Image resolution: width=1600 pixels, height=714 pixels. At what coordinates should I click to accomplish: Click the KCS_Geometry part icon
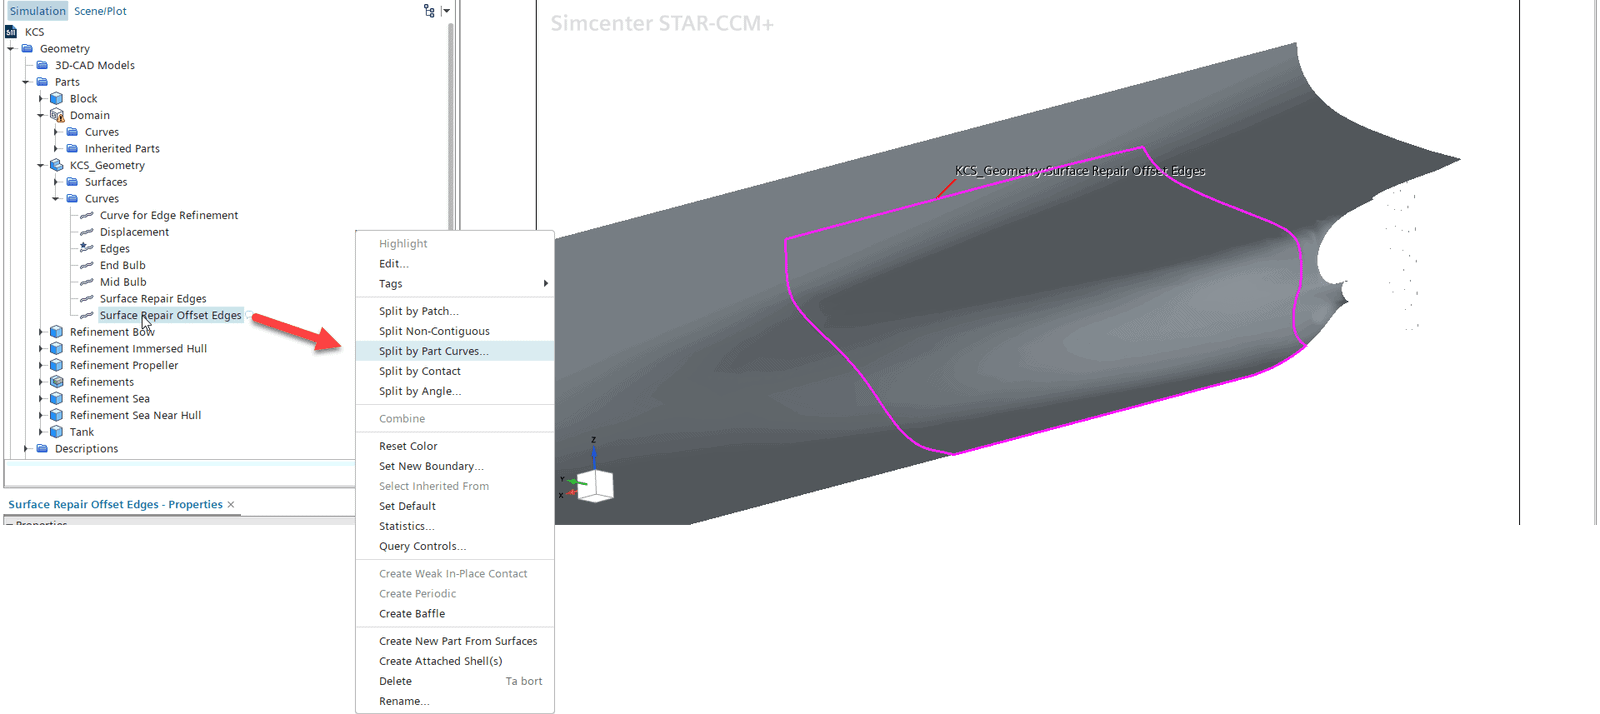[57, 165]
